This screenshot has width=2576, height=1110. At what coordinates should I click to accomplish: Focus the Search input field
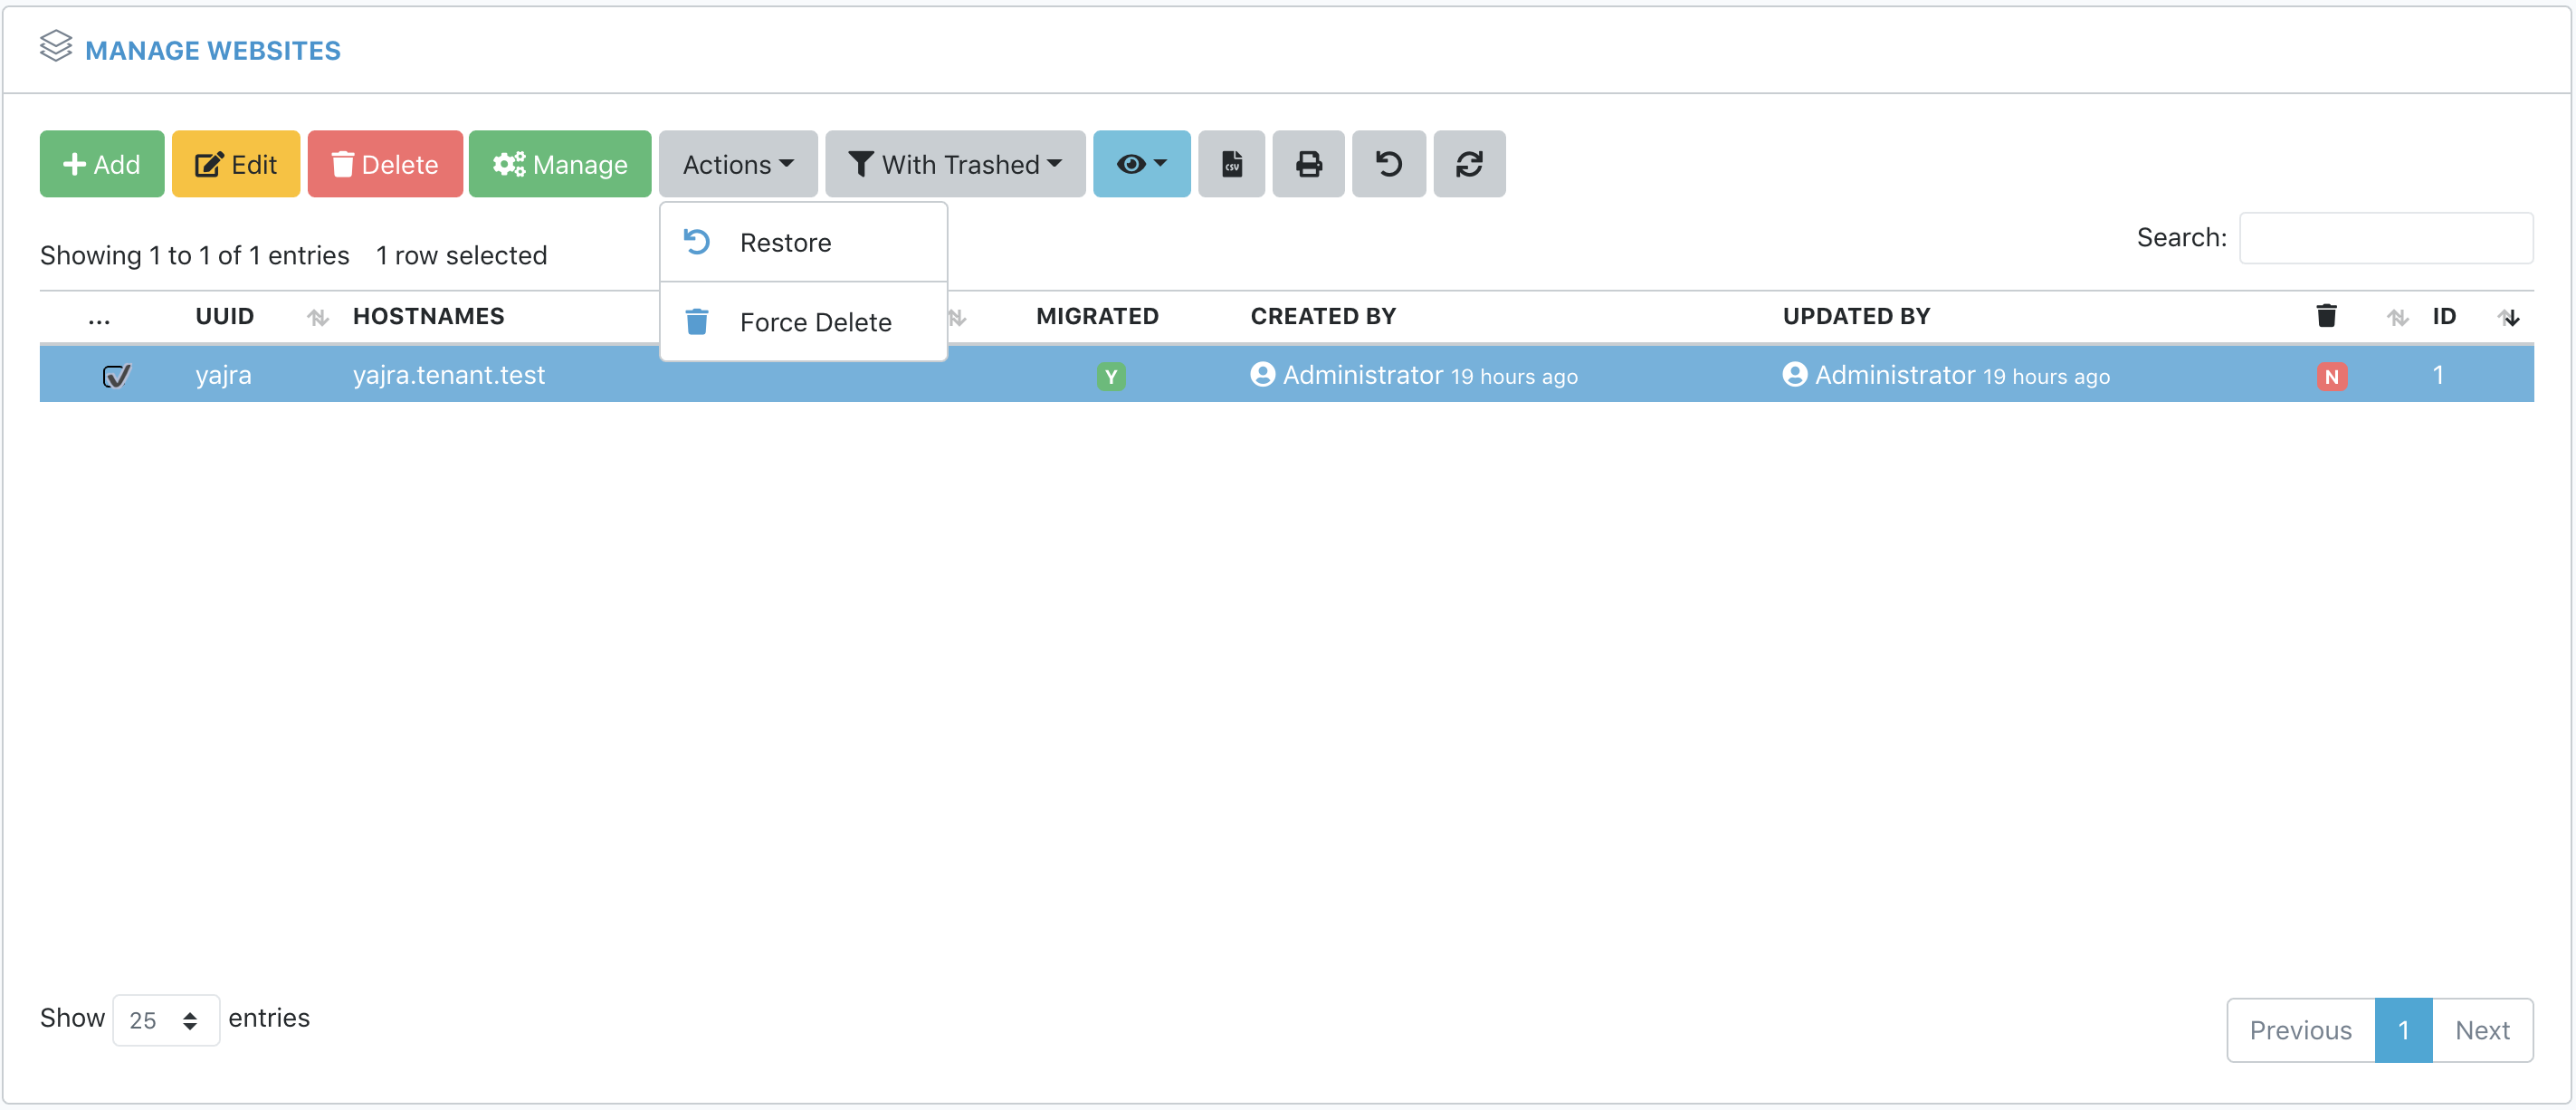tap(2385, 238)
